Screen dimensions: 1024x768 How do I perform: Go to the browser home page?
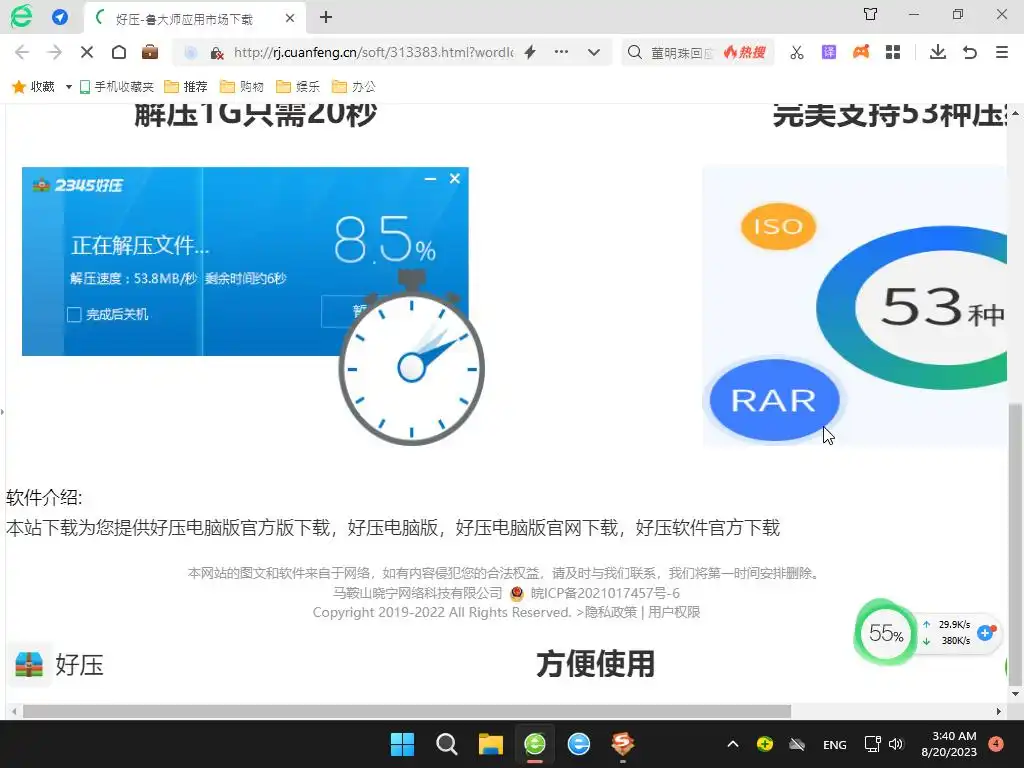pyautogui.click(x=119, y=52)
